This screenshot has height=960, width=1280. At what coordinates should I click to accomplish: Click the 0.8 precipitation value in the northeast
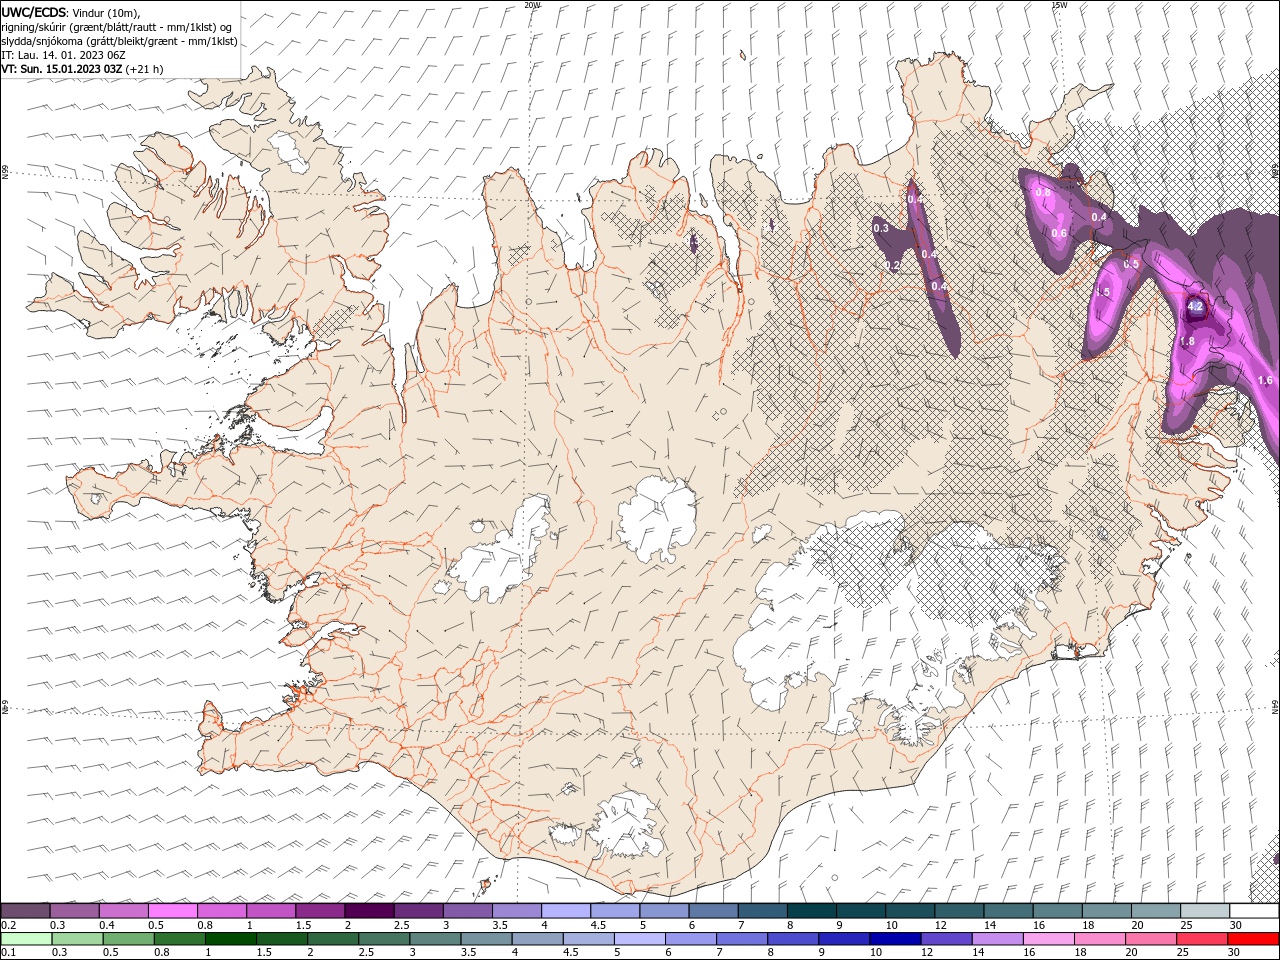coord(1042,192)
